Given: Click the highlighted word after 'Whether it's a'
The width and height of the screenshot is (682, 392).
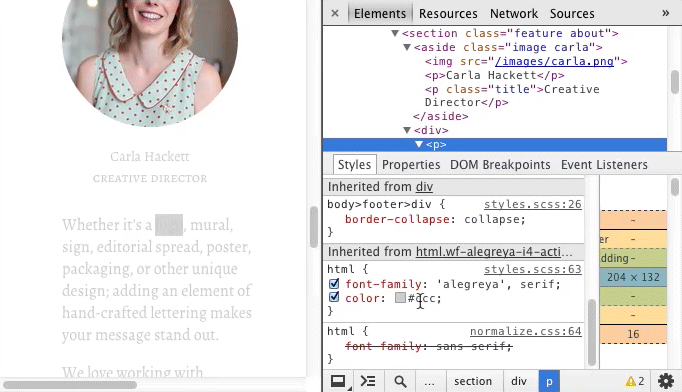Looking at the screenshot, I should [169, 225].
